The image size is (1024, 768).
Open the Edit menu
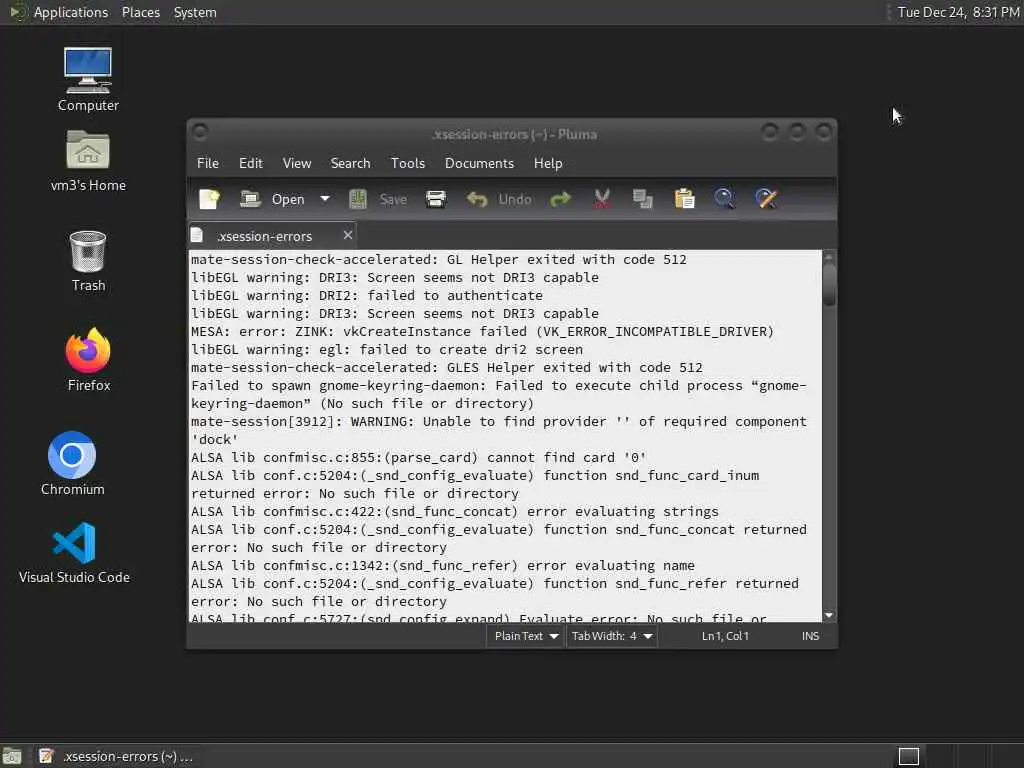(x=251, y=163)
